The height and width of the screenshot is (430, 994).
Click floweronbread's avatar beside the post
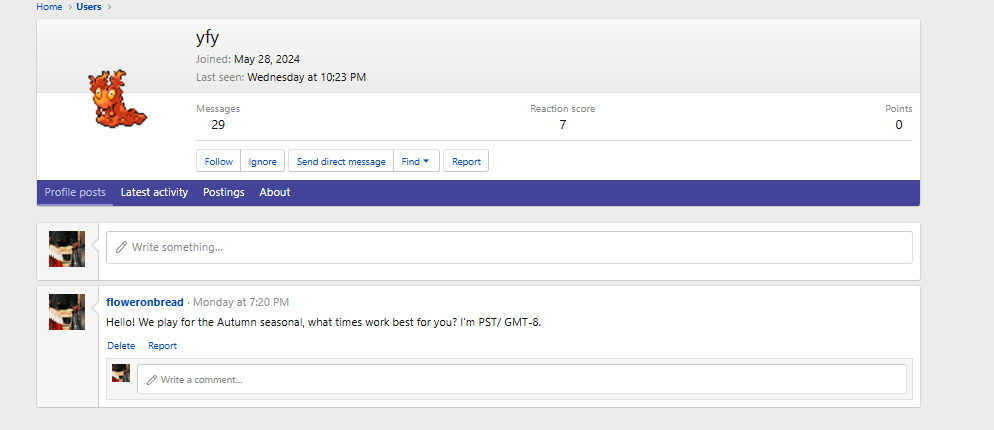pos(67,312)
